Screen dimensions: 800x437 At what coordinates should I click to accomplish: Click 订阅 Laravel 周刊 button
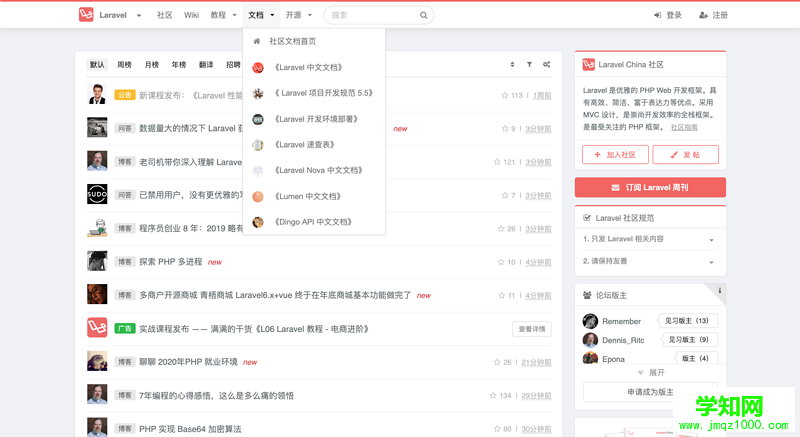(x=650, y=188)
